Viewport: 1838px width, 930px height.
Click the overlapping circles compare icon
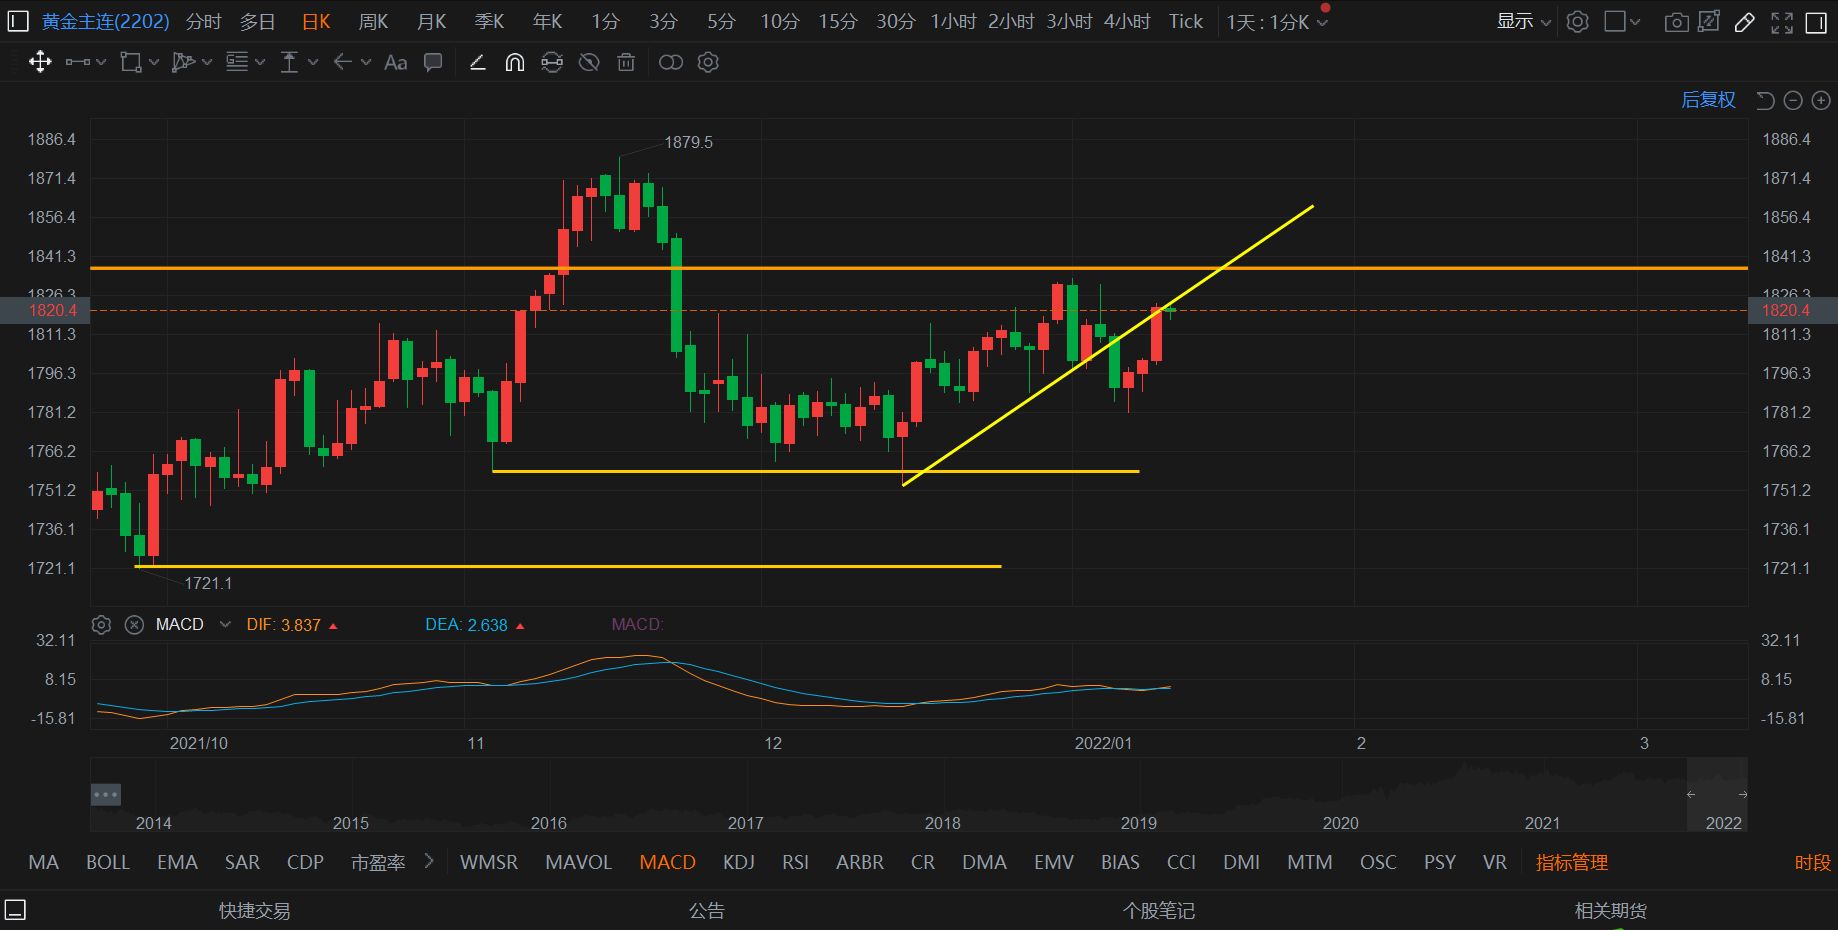coord(671,63)
